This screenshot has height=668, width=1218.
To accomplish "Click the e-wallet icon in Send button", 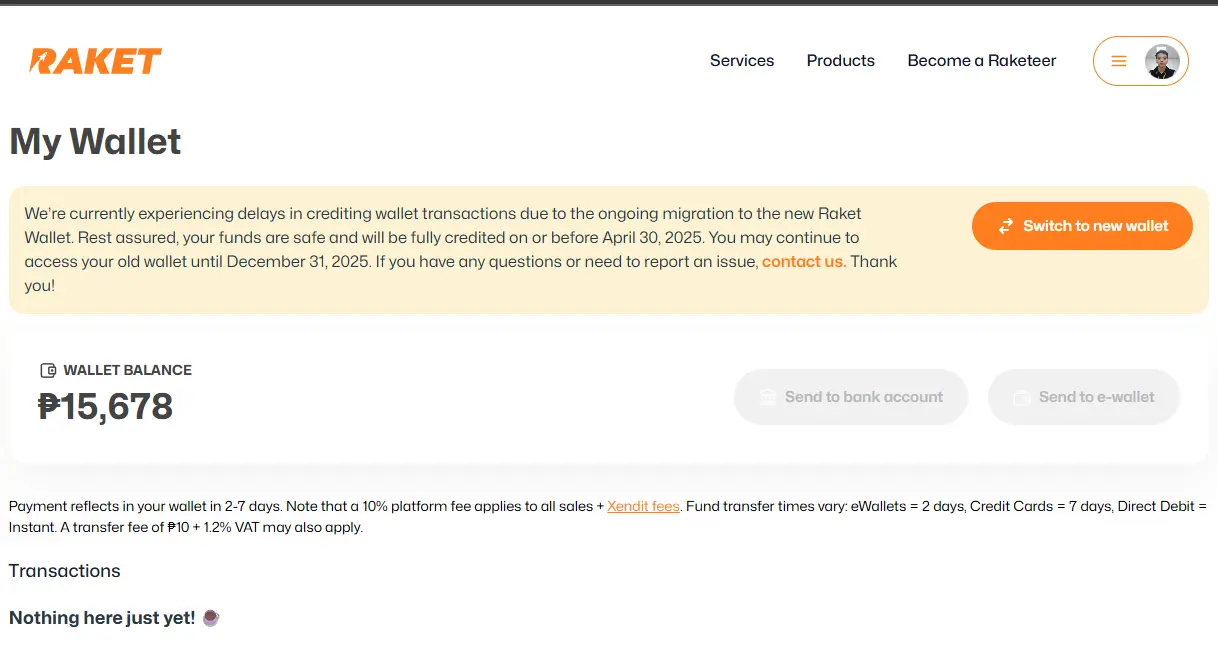I will tap(1022, 397).
